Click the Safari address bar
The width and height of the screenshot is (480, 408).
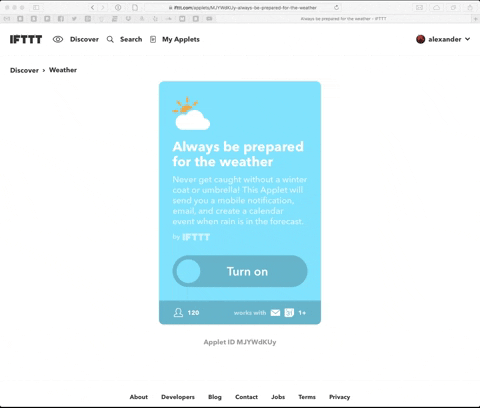click(243, 7)
